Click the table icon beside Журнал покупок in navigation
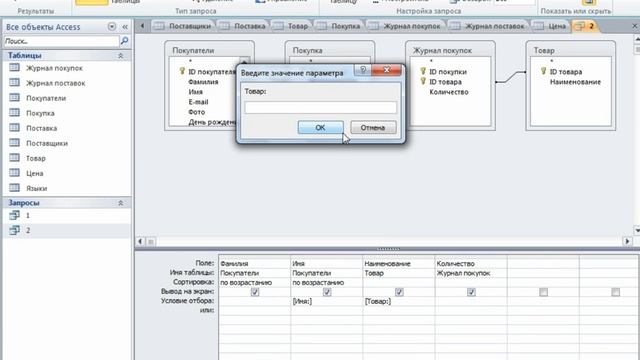 14,68
